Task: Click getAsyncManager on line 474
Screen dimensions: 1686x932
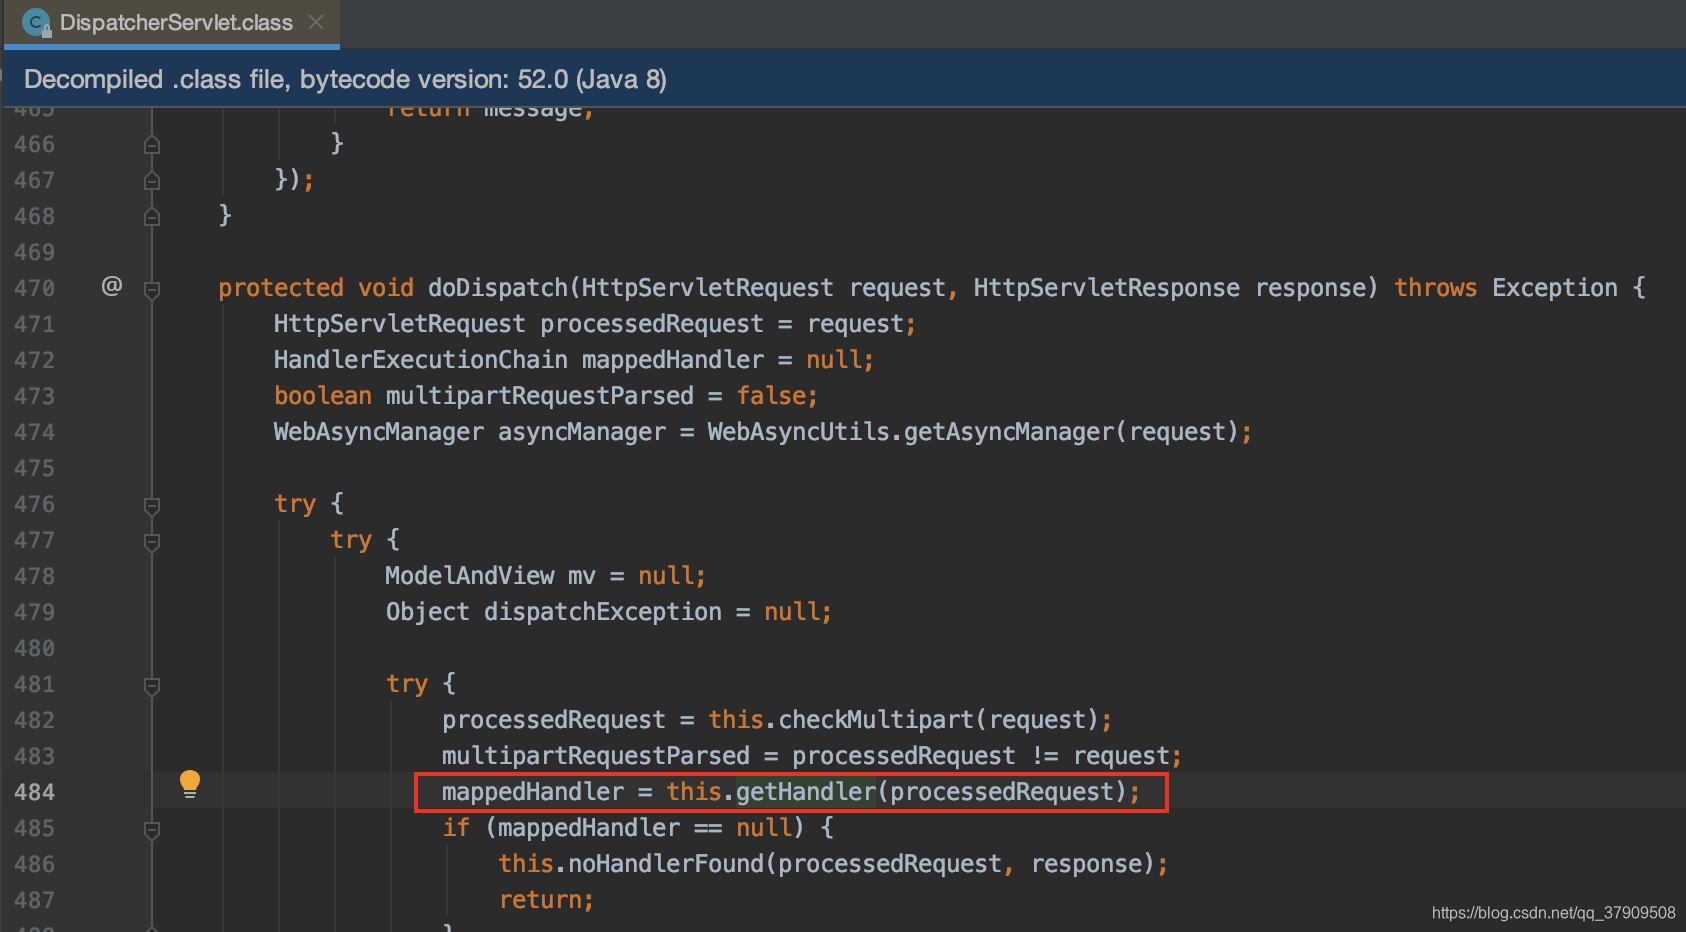Action: coord(1009,432)
